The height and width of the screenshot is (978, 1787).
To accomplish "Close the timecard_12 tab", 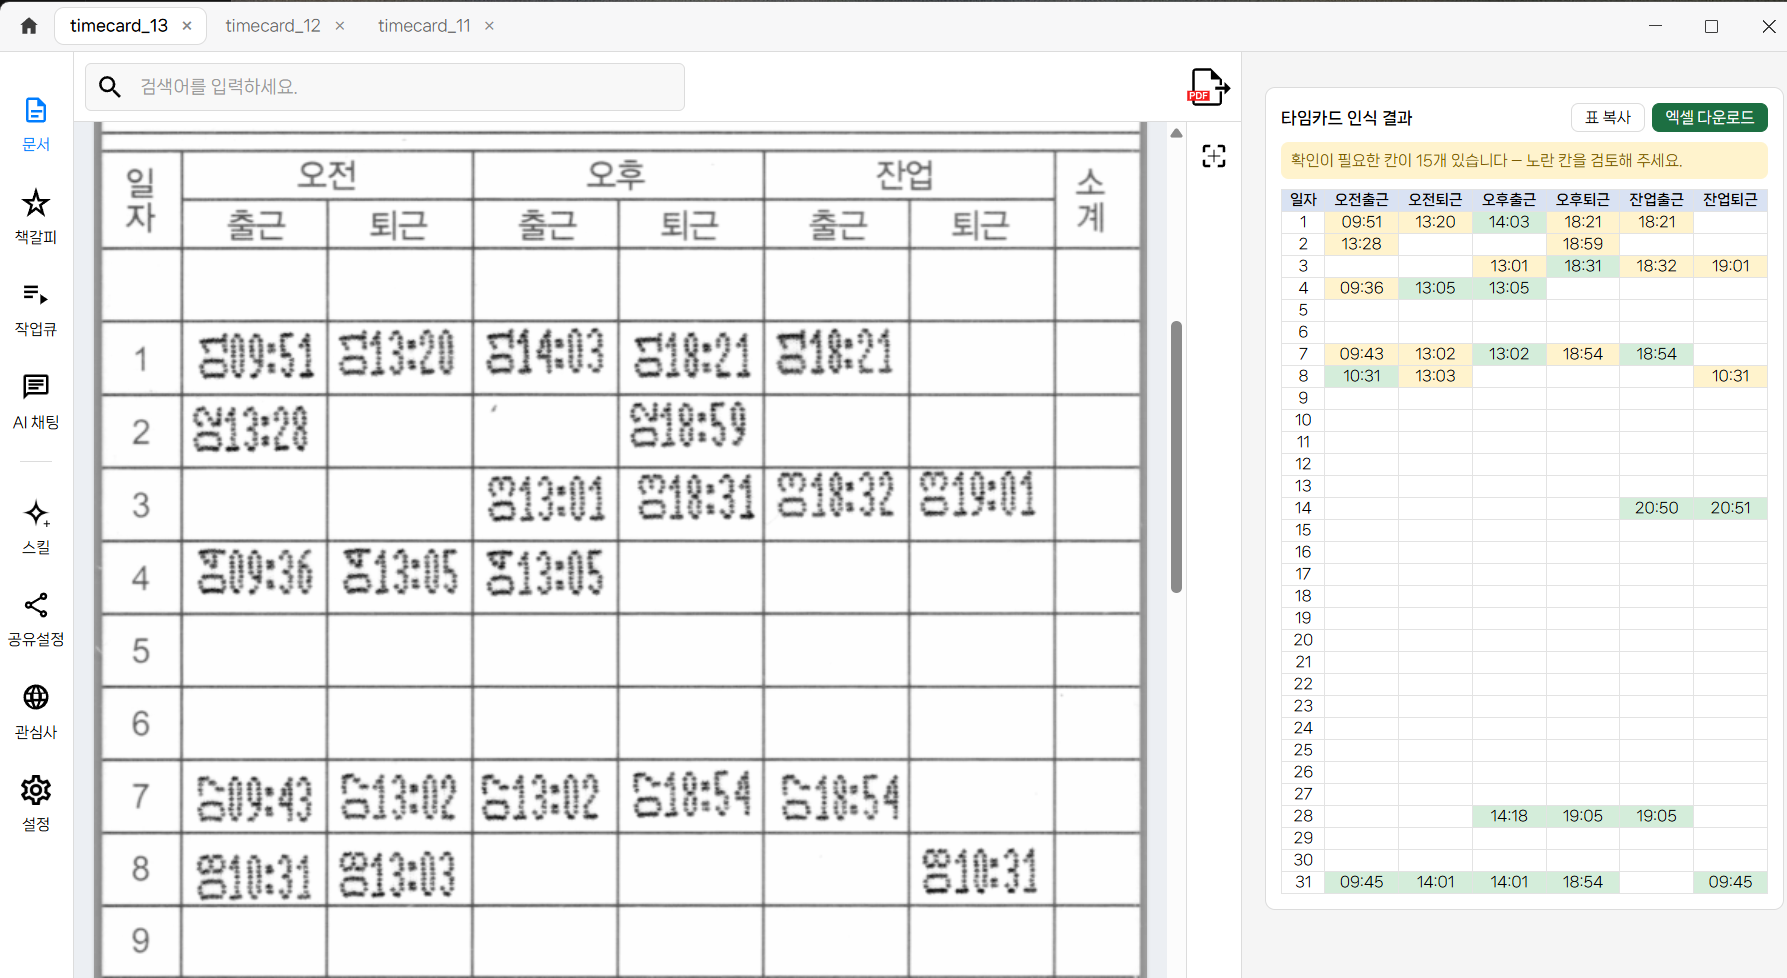I will click(340, 26).
